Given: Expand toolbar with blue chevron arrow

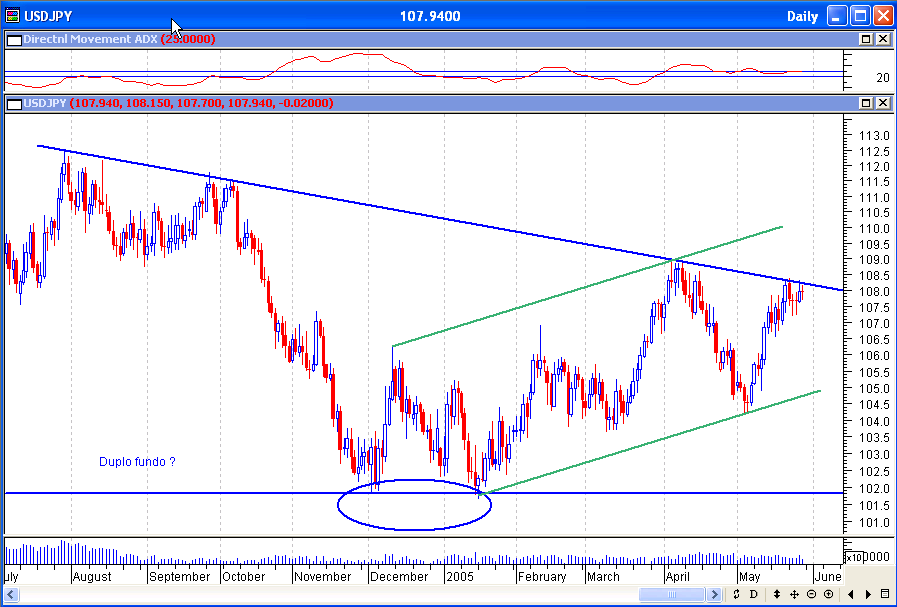Looking at the screenshot, I should point(716,594).
